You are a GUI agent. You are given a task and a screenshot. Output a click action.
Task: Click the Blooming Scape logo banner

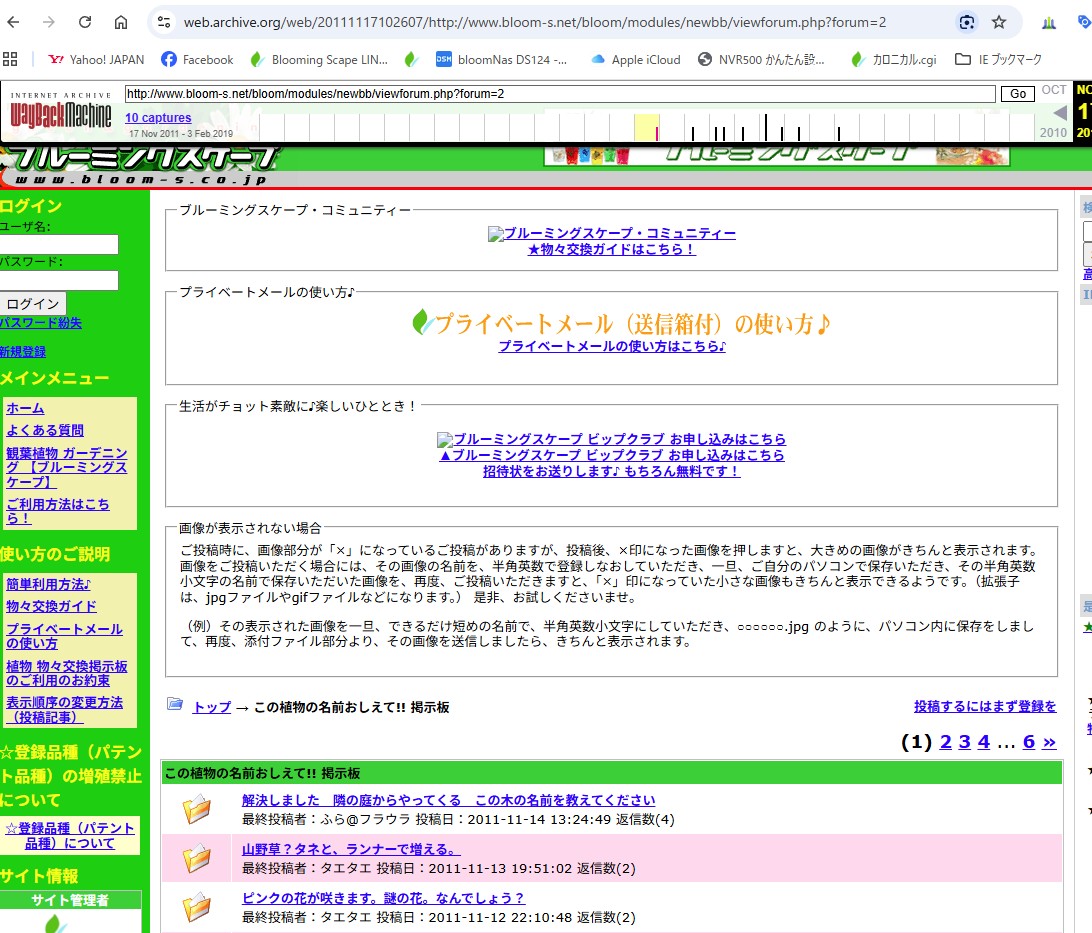click(x=143, y=166)
